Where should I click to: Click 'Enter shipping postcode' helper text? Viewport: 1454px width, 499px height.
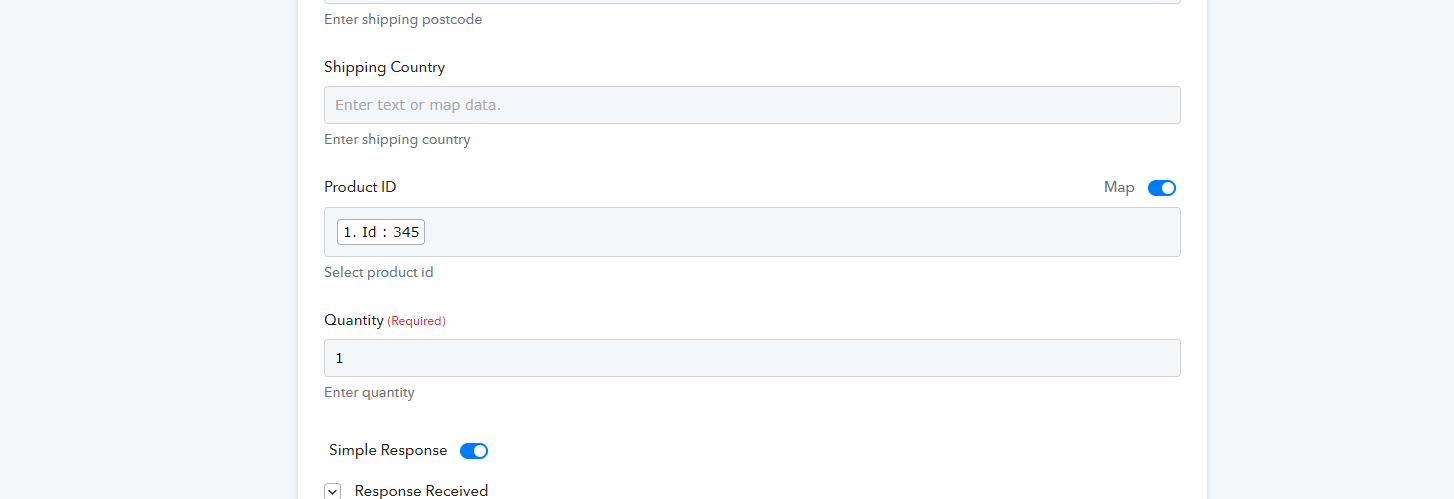(403, 19)
